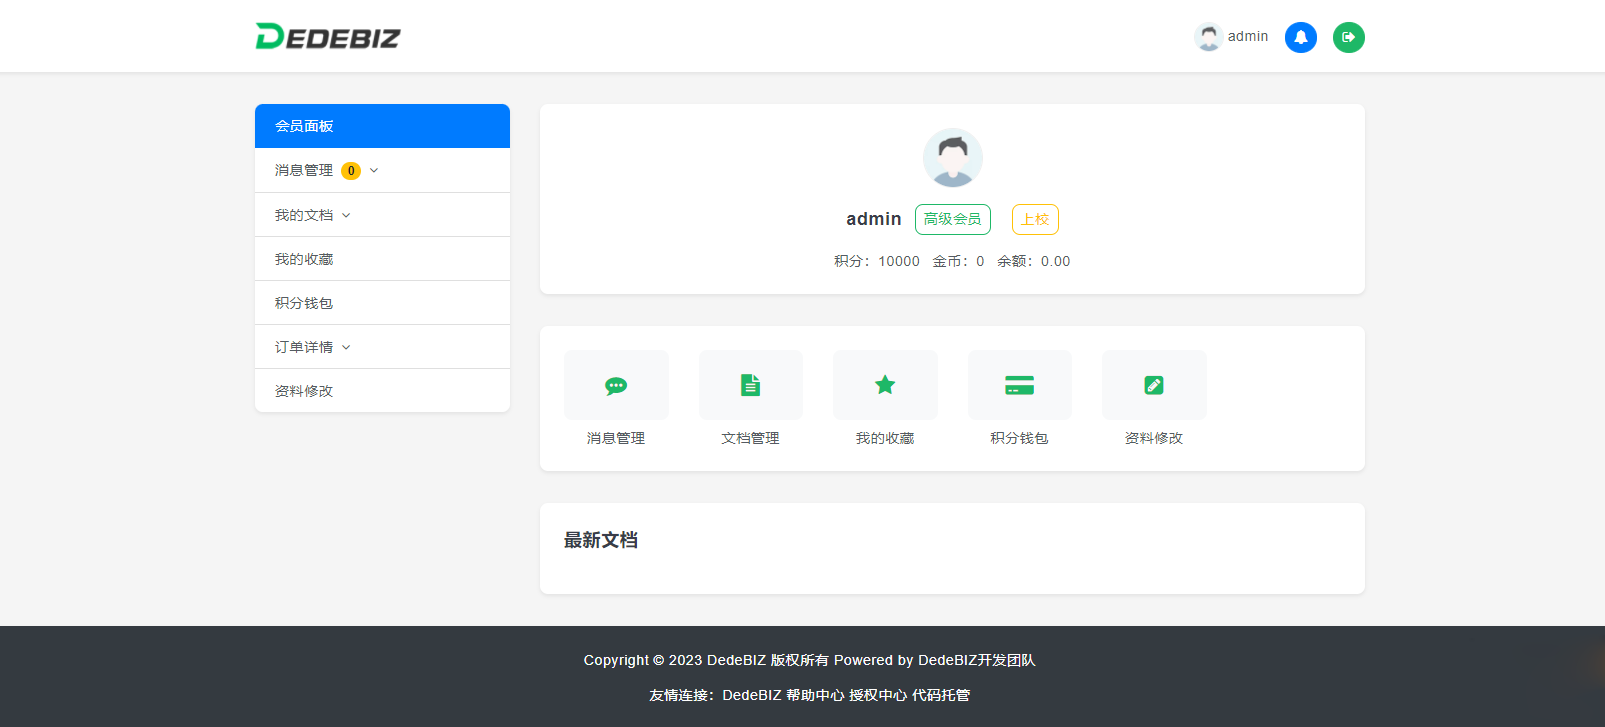Click the admin name under the avatar
Viewport: 1605px width, 727px height.
tap(874, 219)
